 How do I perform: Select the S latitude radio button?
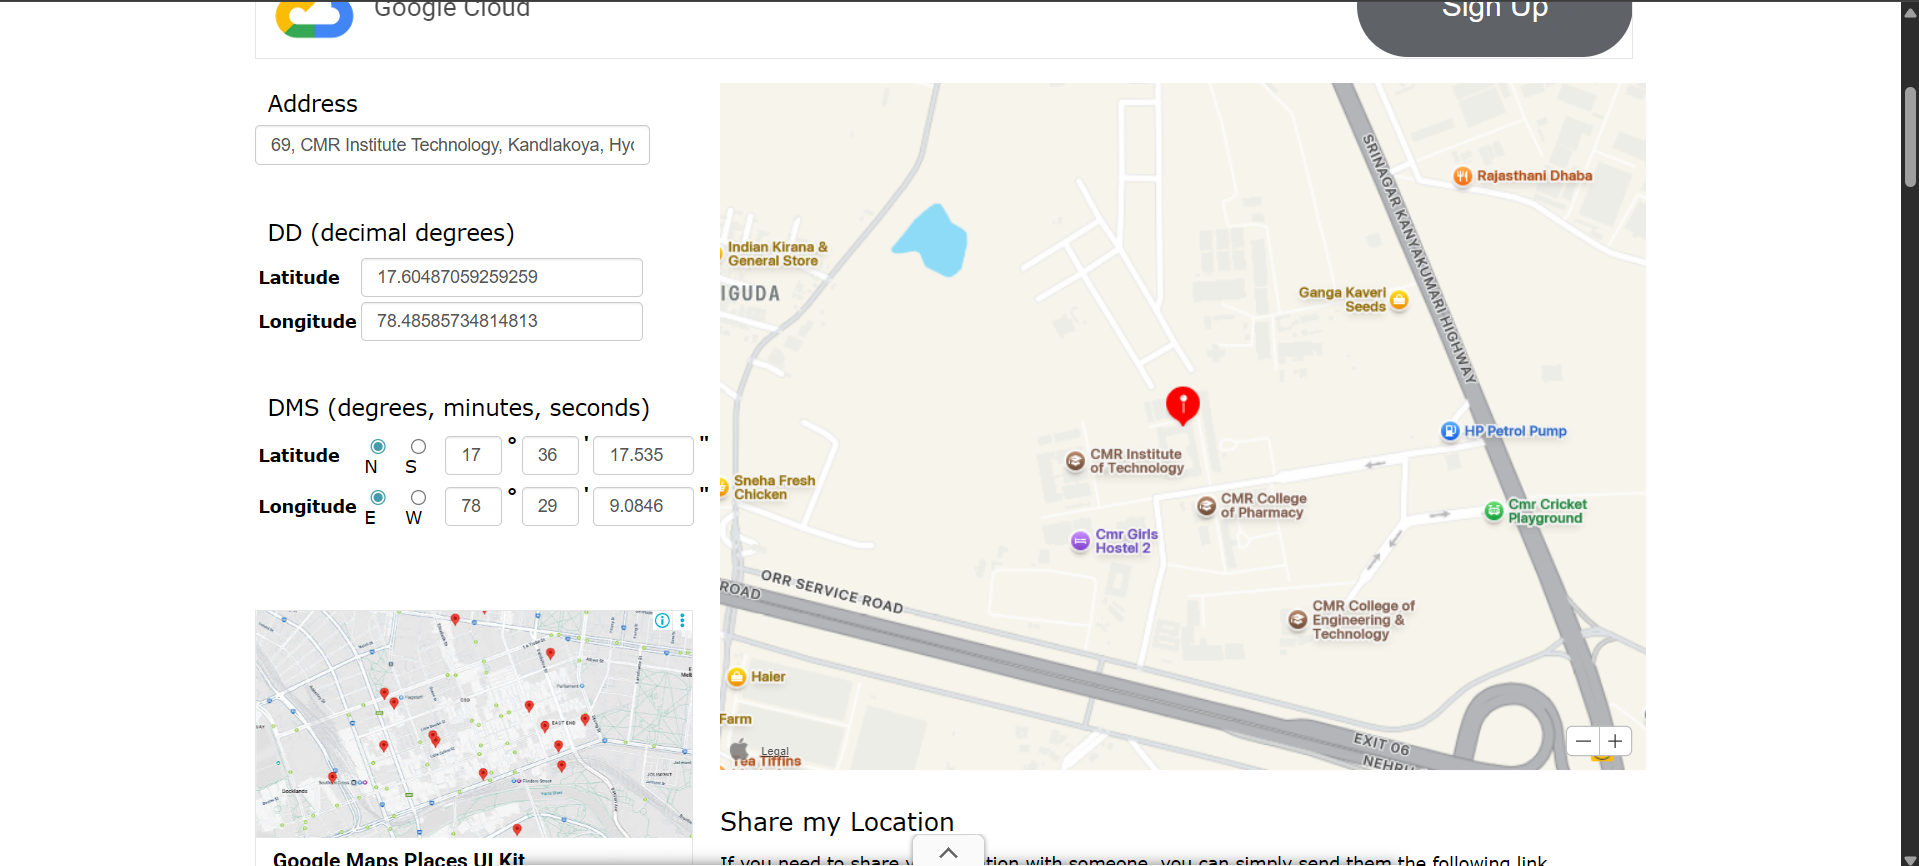point(418,446)
